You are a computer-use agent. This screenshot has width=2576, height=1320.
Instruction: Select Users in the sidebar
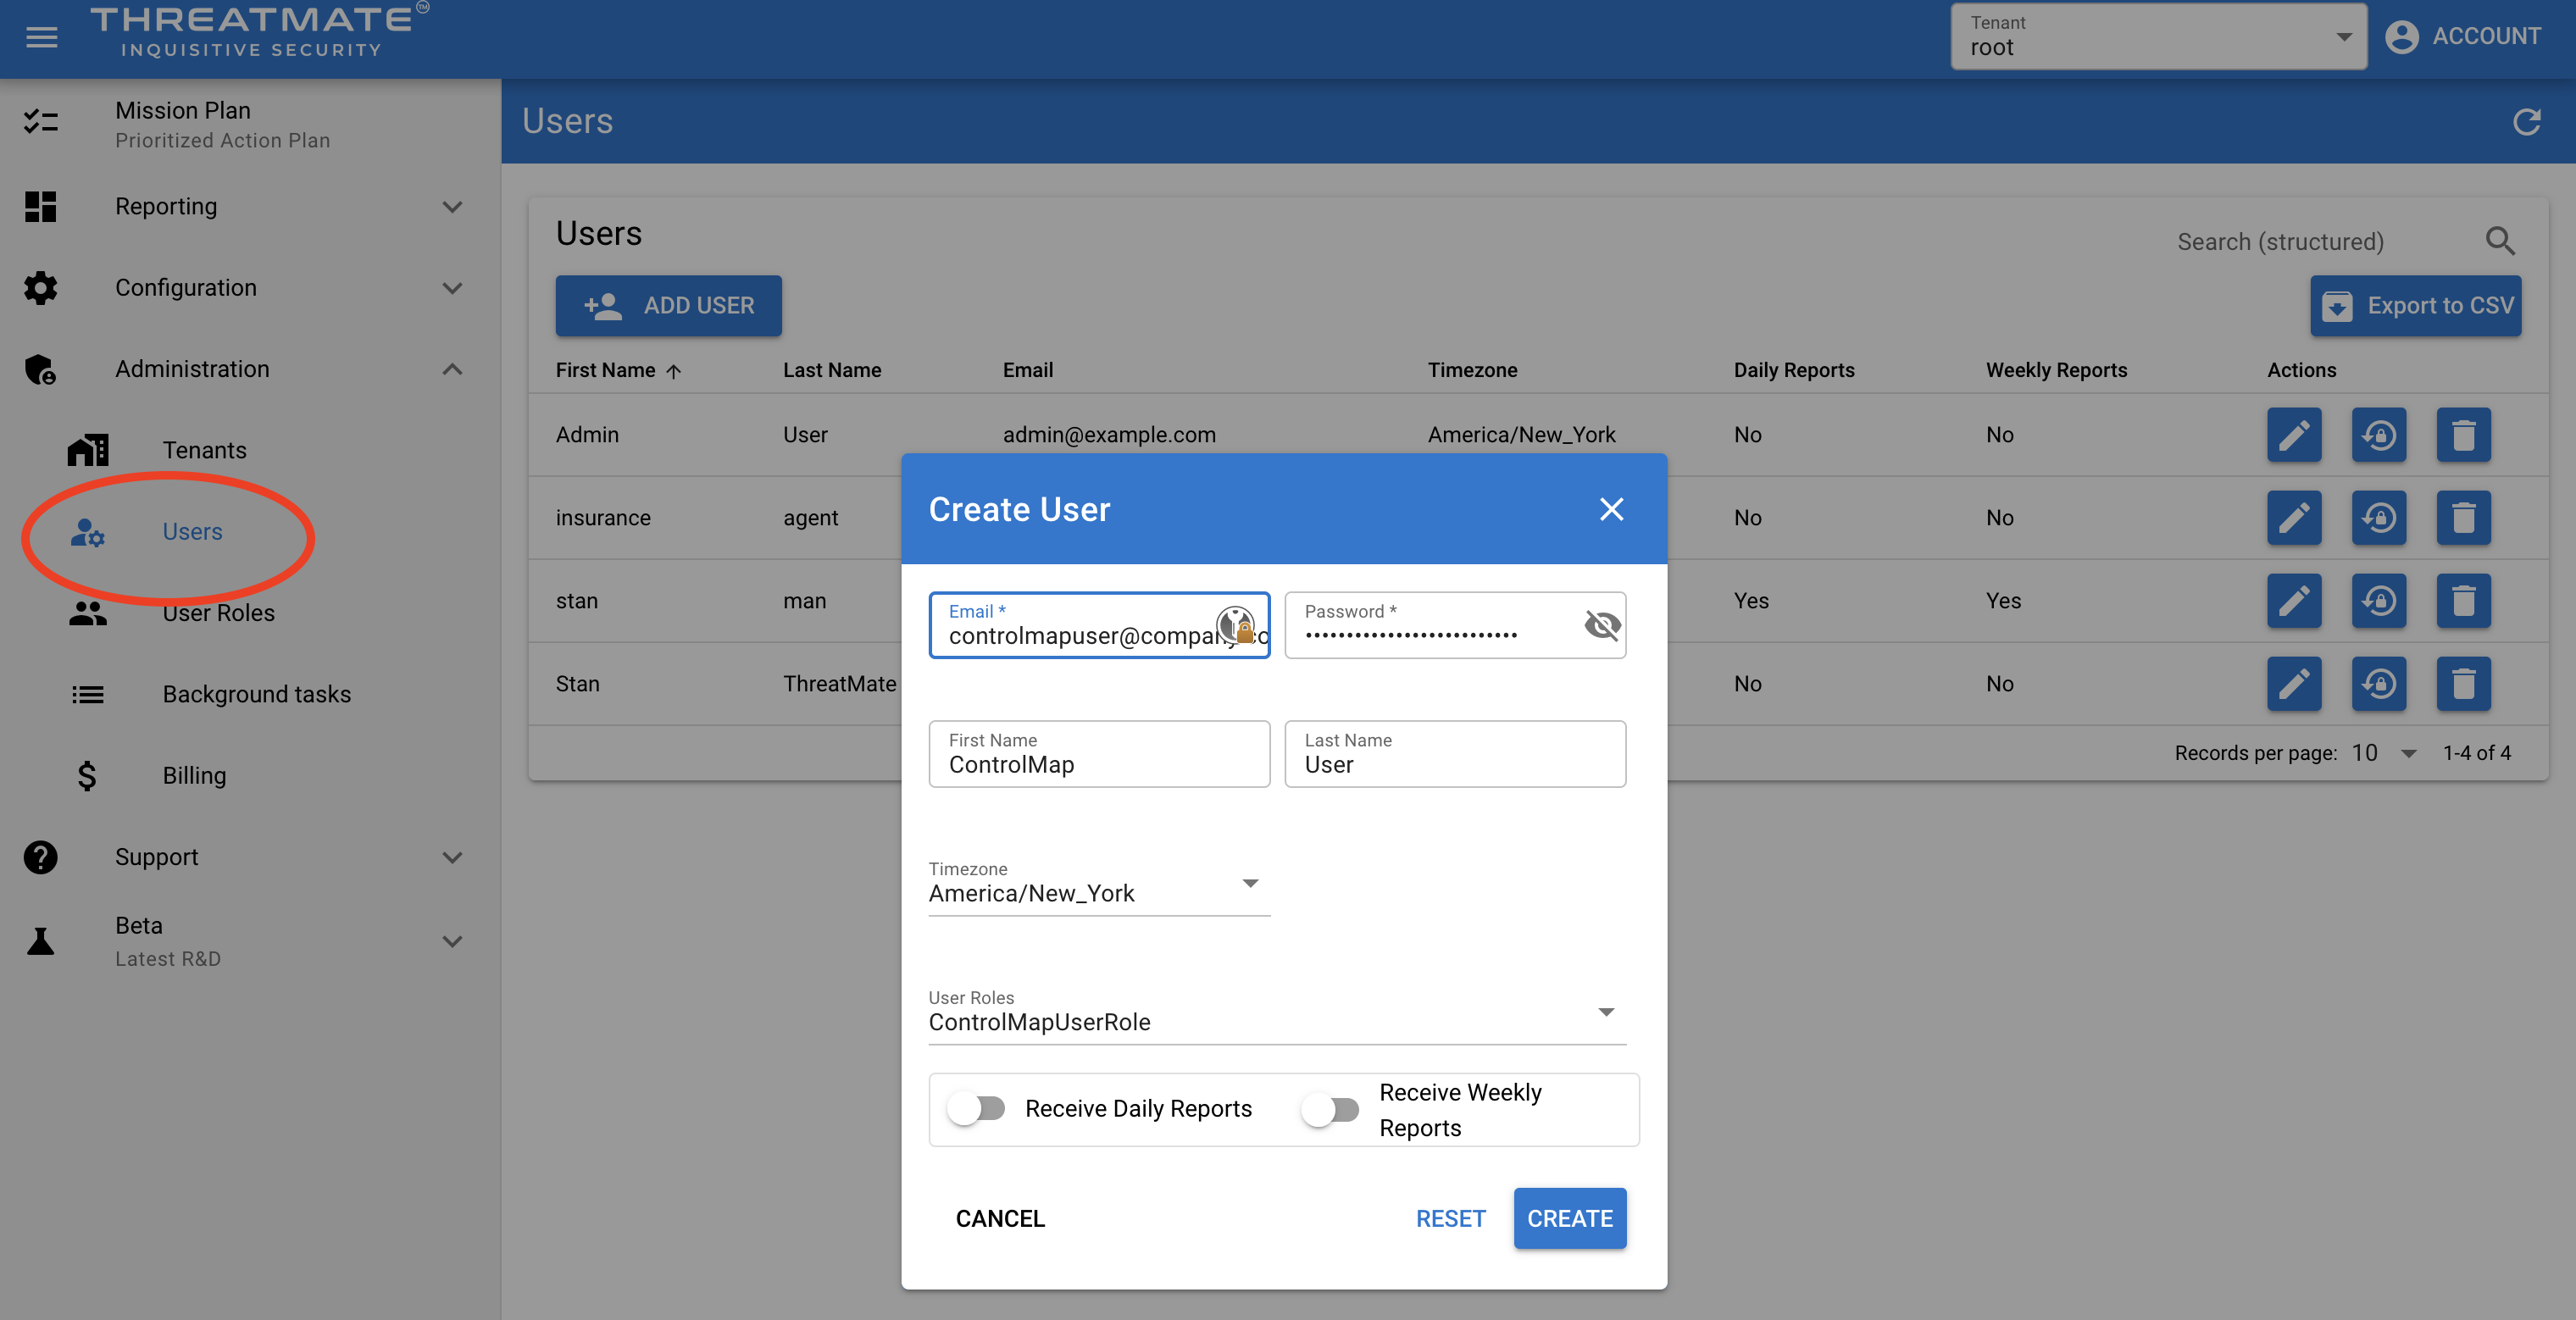coord(192,532)
